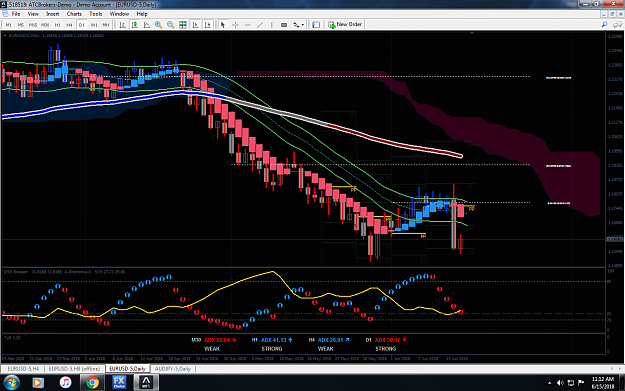Select the crosshair tool
Viewport: 625px width, 391px height.
coord(235,25)
